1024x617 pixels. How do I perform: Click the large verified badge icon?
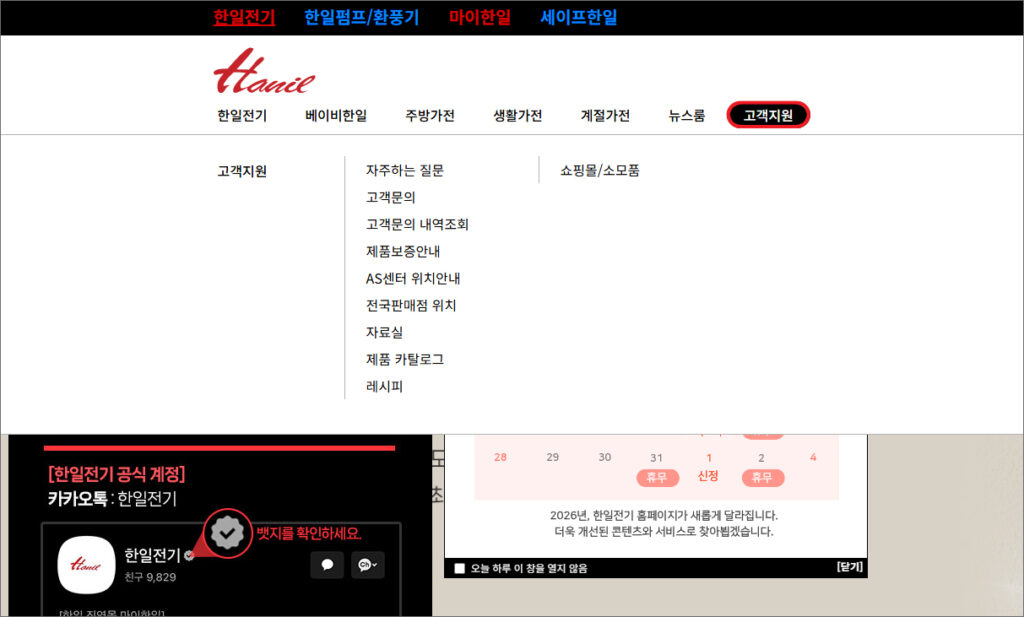pyautogui.click(x=229, y=534)
